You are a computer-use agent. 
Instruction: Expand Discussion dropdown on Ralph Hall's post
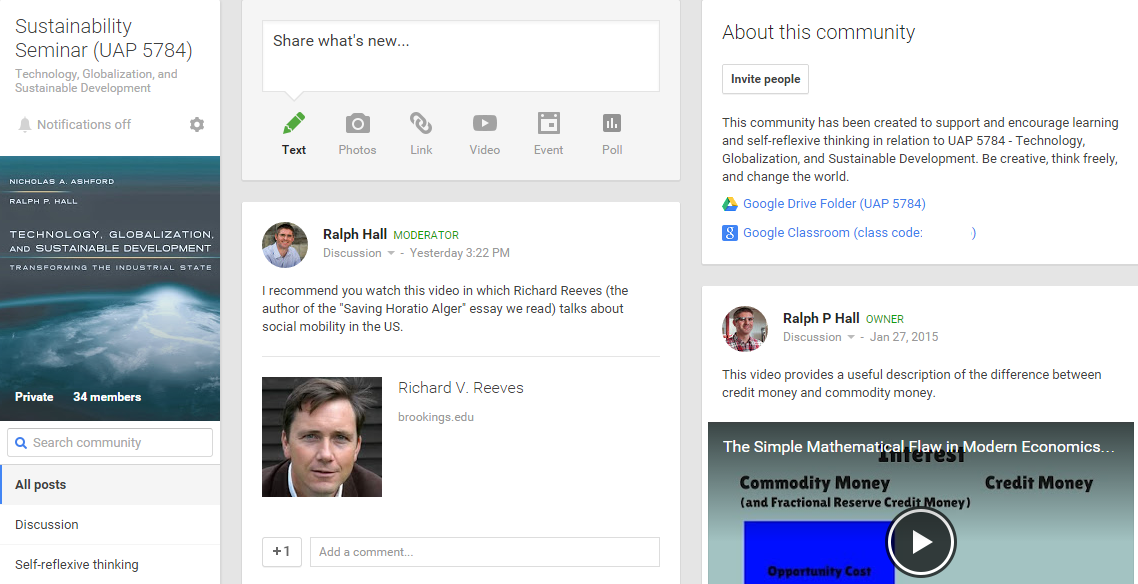click(391, 254)
